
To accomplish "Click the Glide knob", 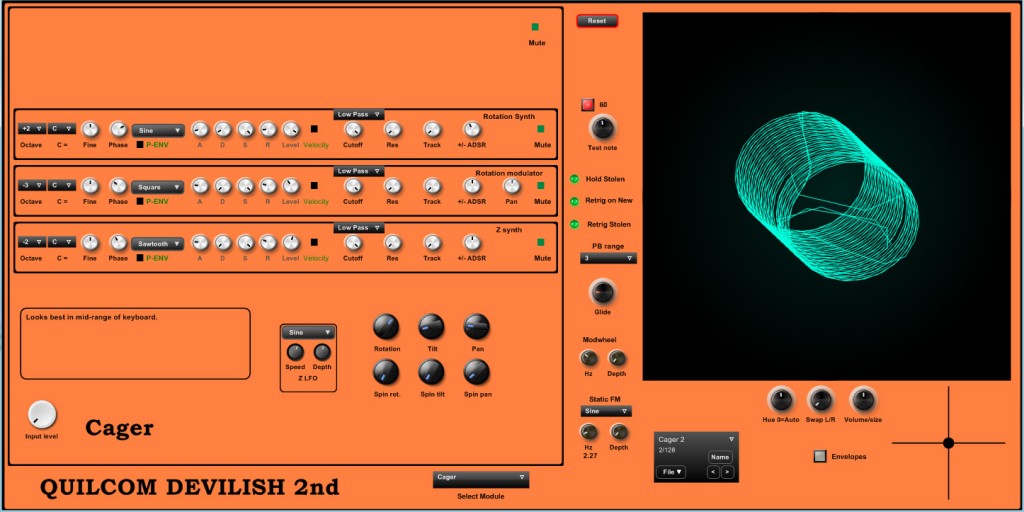I will (x=602, y=292).
